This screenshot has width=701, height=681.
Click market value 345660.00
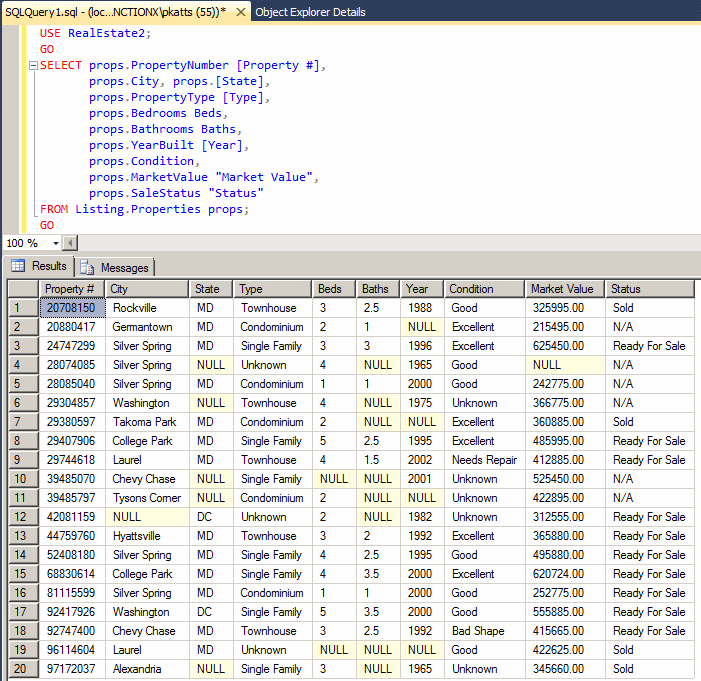point(565,669)
